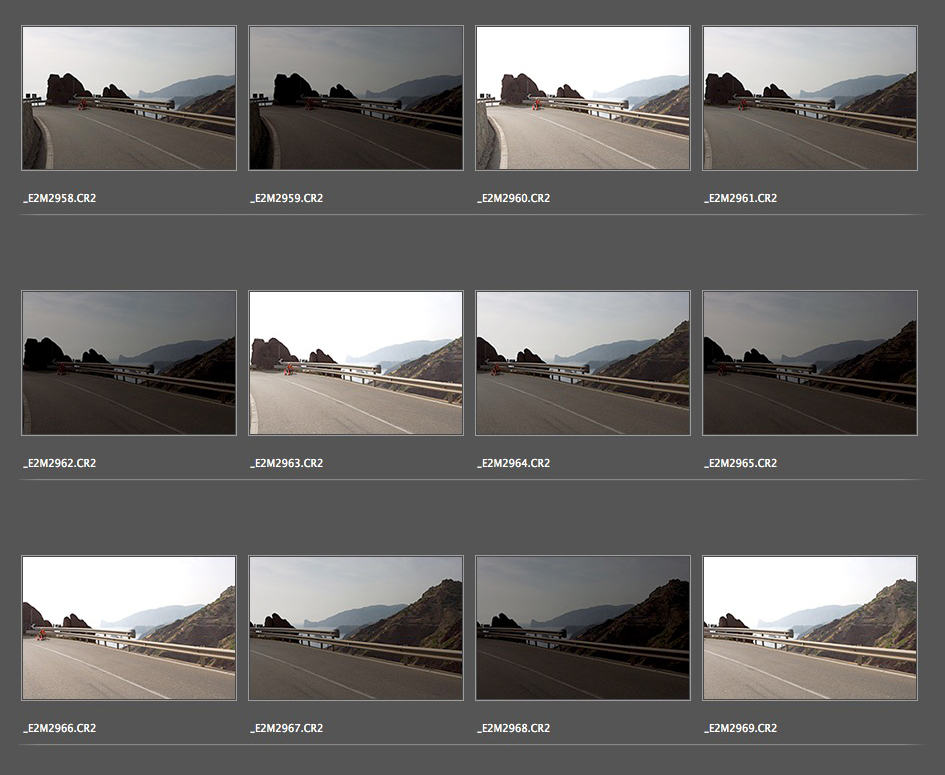This screenshot has height=775, width=945.
Task: Select the dark _E2M2962.CR2 thumbnail
Action: tap(129, 363)
